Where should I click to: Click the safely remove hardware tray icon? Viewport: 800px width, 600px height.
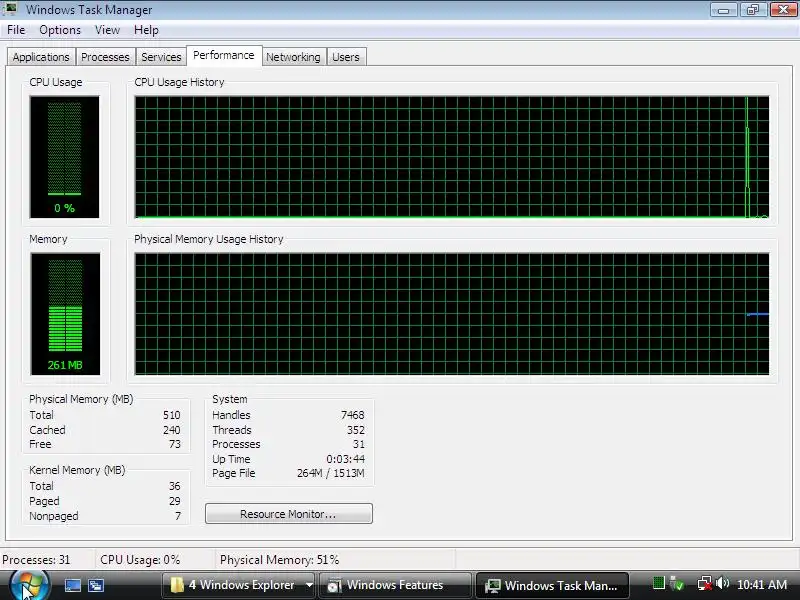tap(677, 583)
